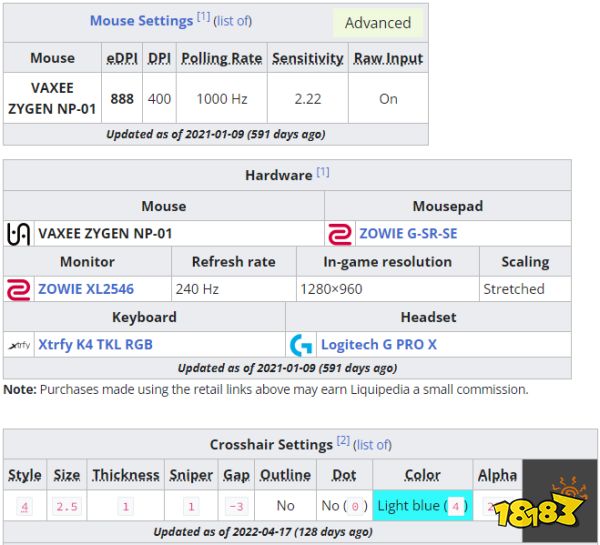Viewport: 600px width, 545px height.
Task: Click the ZOWIE logo beside XL2546 monitor
Action: point(18,289)
